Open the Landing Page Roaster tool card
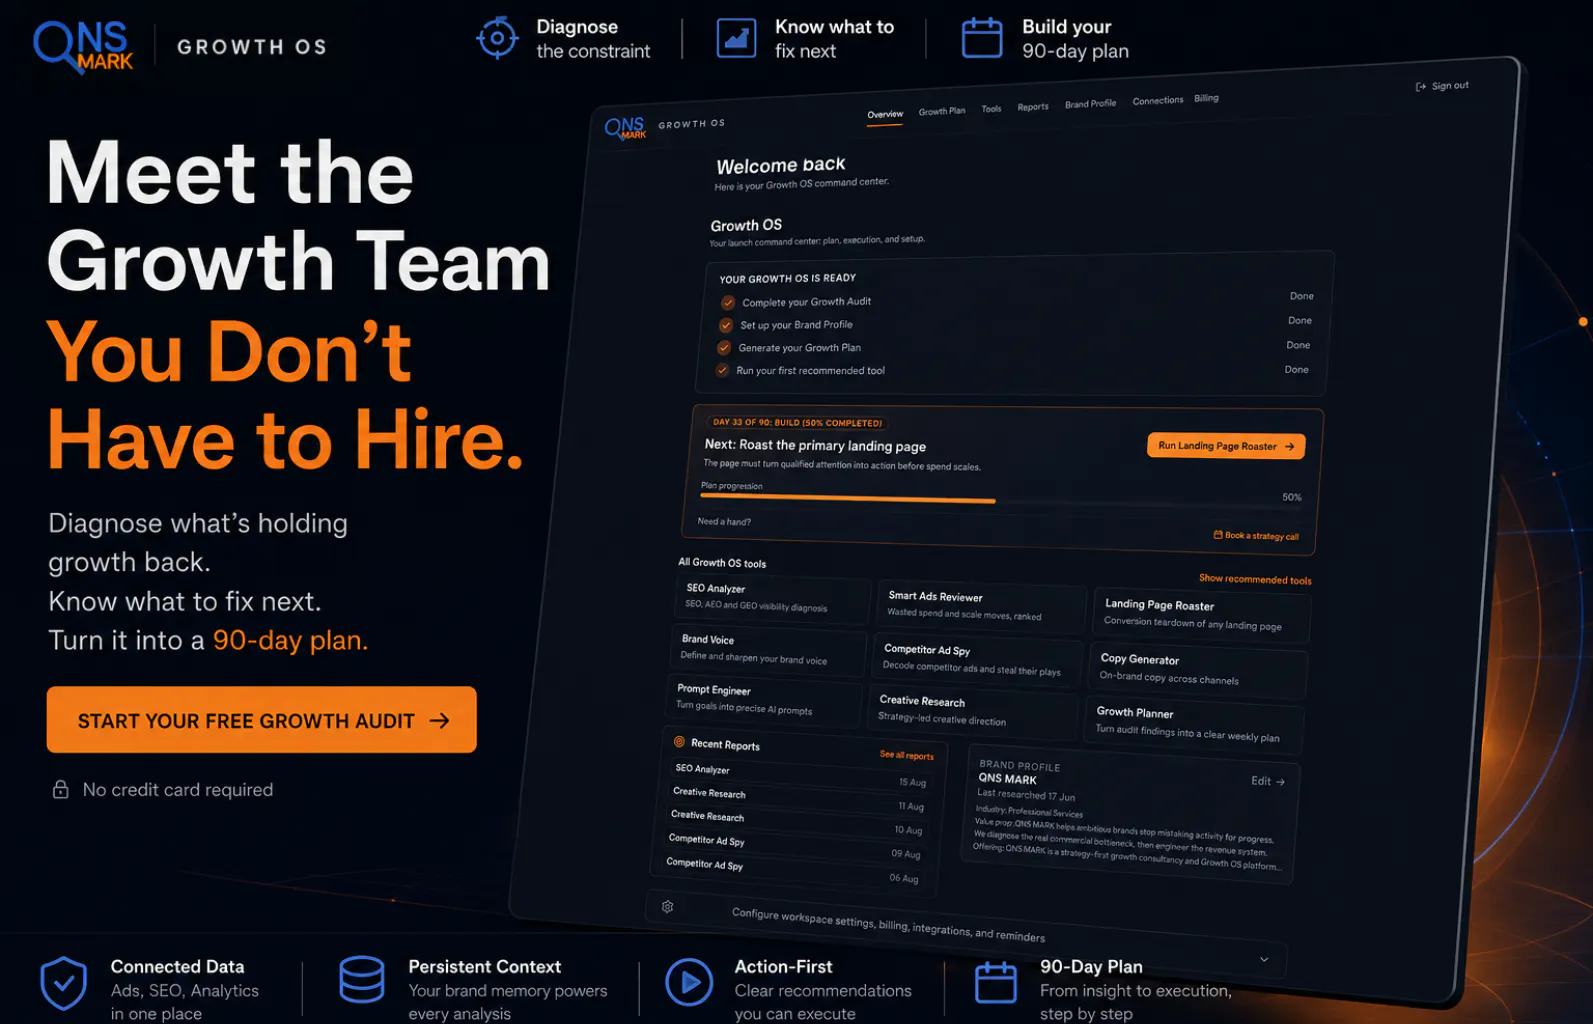 coord(1201,615)
